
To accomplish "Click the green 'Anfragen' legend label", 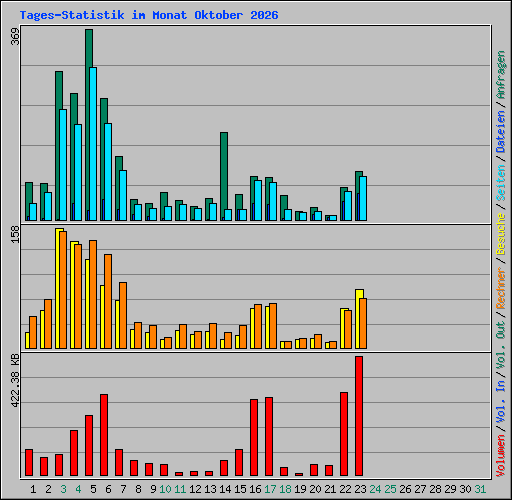I will point(501,75).
